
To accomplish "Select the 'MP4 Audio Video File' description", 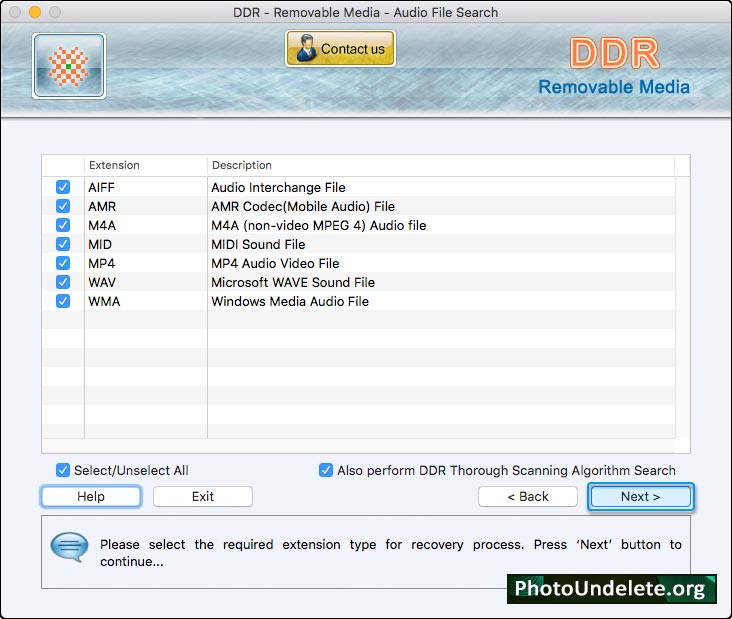I will [275, 263].
